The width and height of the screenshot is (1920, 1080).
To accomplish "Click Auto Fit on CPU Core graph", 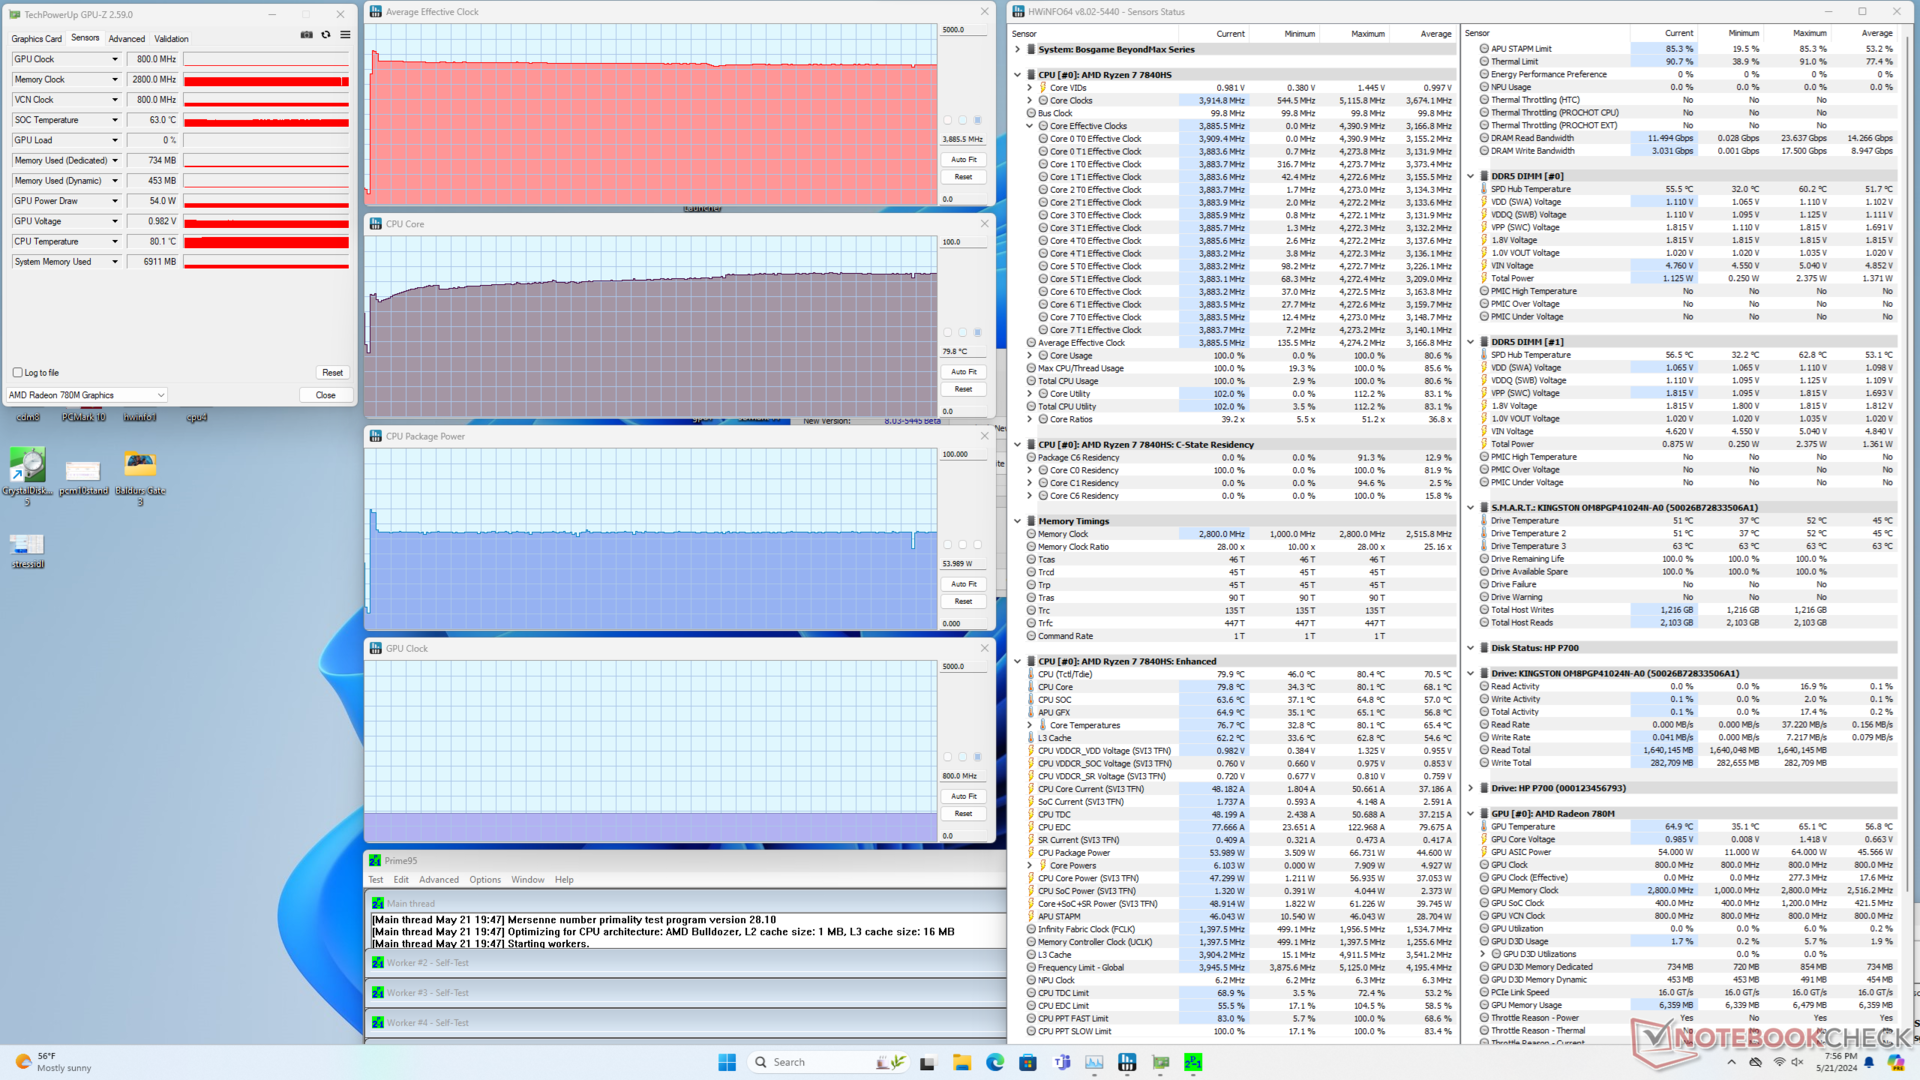I will point(963,372).
